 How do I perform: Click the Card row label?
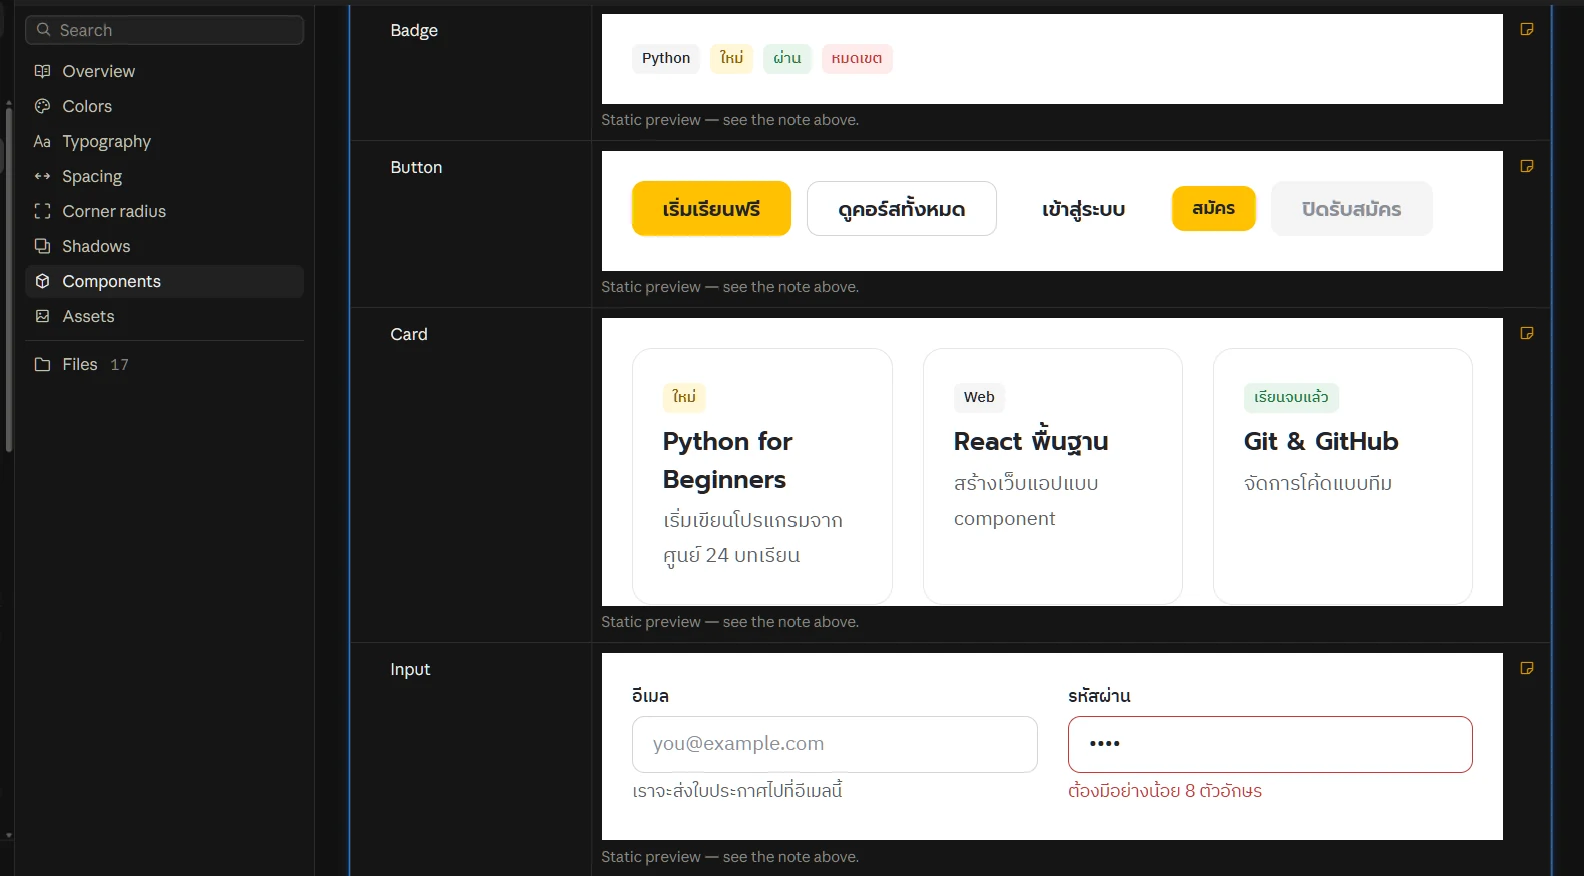[409, 334]
